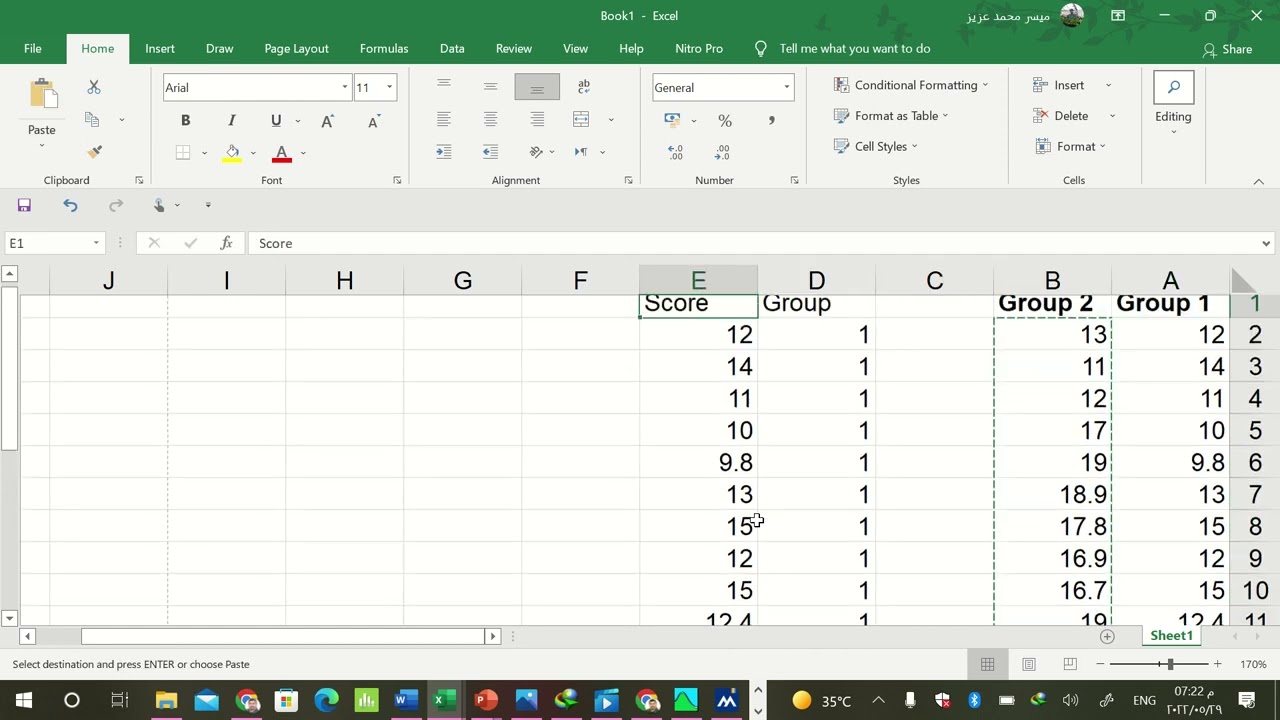Open the fill color dropdown arrow
Screen dimensions: 1280x720
(x=253, y=153)
